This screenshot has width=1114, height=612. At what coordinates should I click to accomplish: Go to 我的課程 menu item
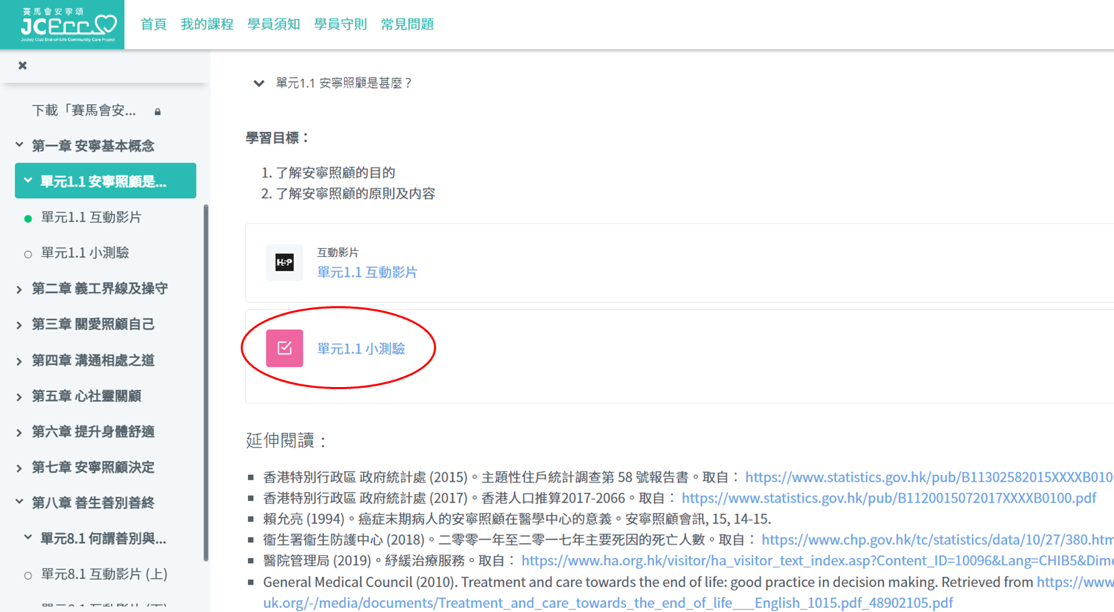[x=207, y=24]
